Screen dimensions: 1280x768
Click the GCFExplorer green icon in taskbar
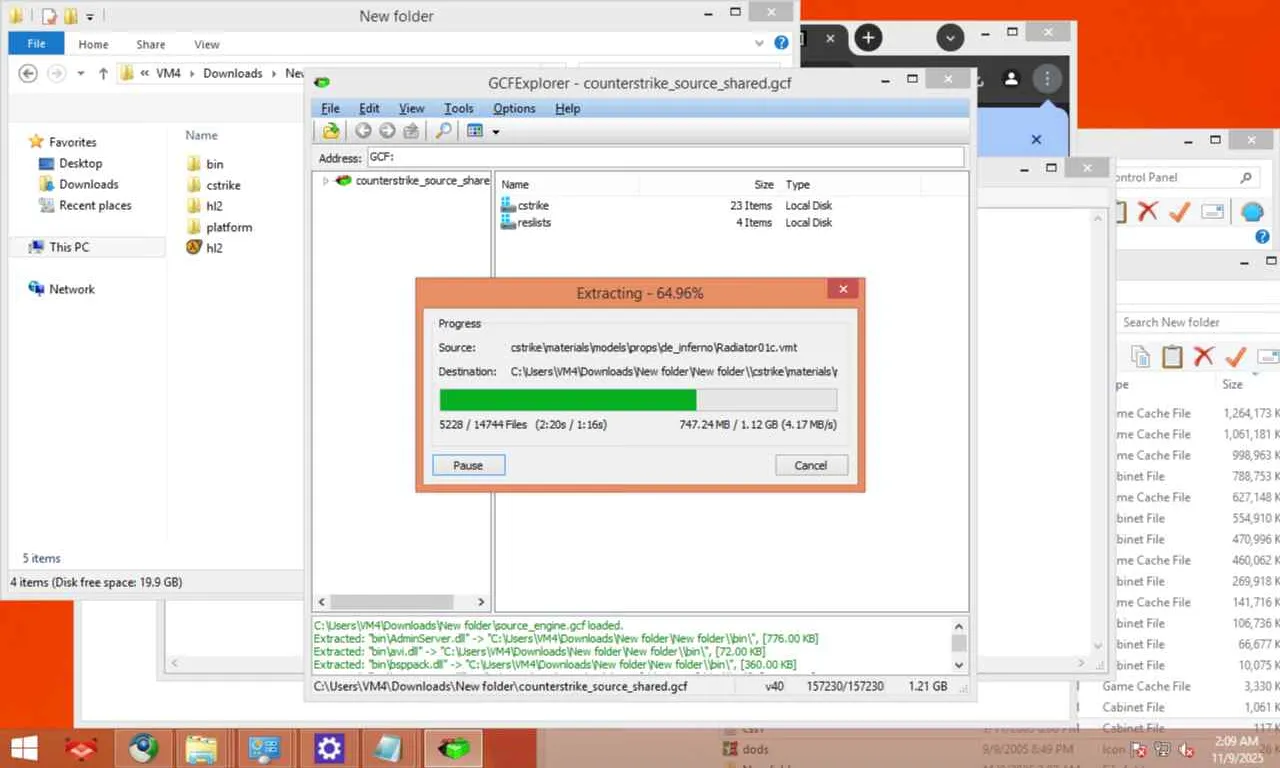click(x=454, y=748)
